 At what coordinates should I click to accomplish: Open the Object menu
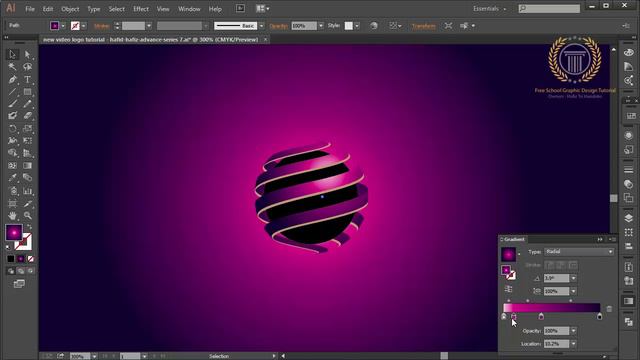[70, 9]
